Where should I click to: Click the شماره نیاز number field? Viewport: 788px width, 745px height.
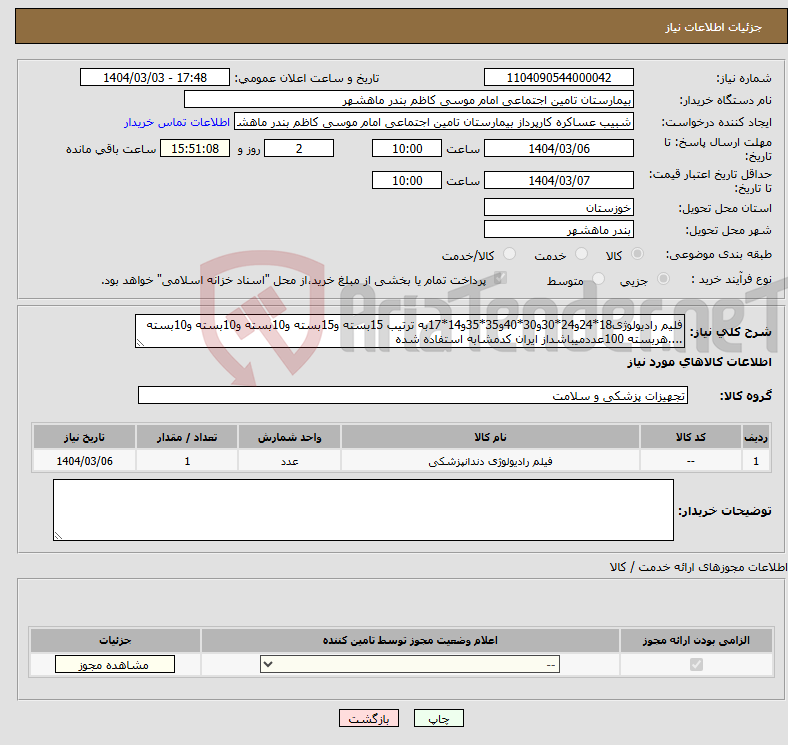tap(558, 78)
